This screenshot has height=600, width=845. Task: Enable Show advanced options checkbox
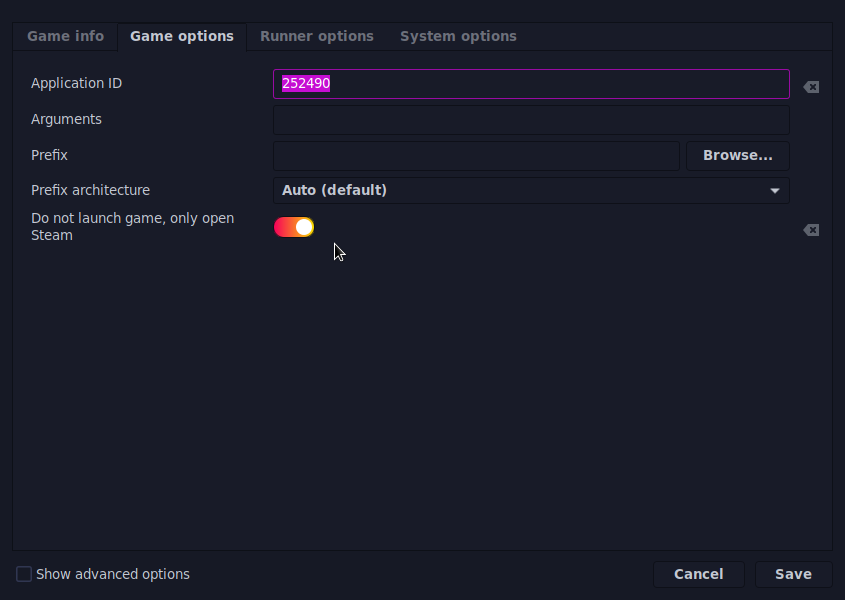[24, 574]
